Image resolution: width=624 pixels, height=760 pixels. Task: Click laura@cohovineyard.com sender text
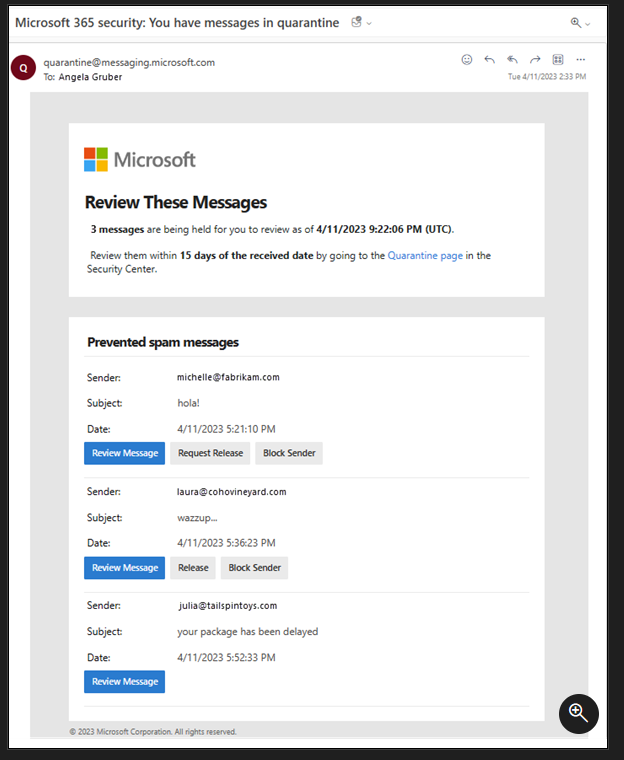[232, 491]
